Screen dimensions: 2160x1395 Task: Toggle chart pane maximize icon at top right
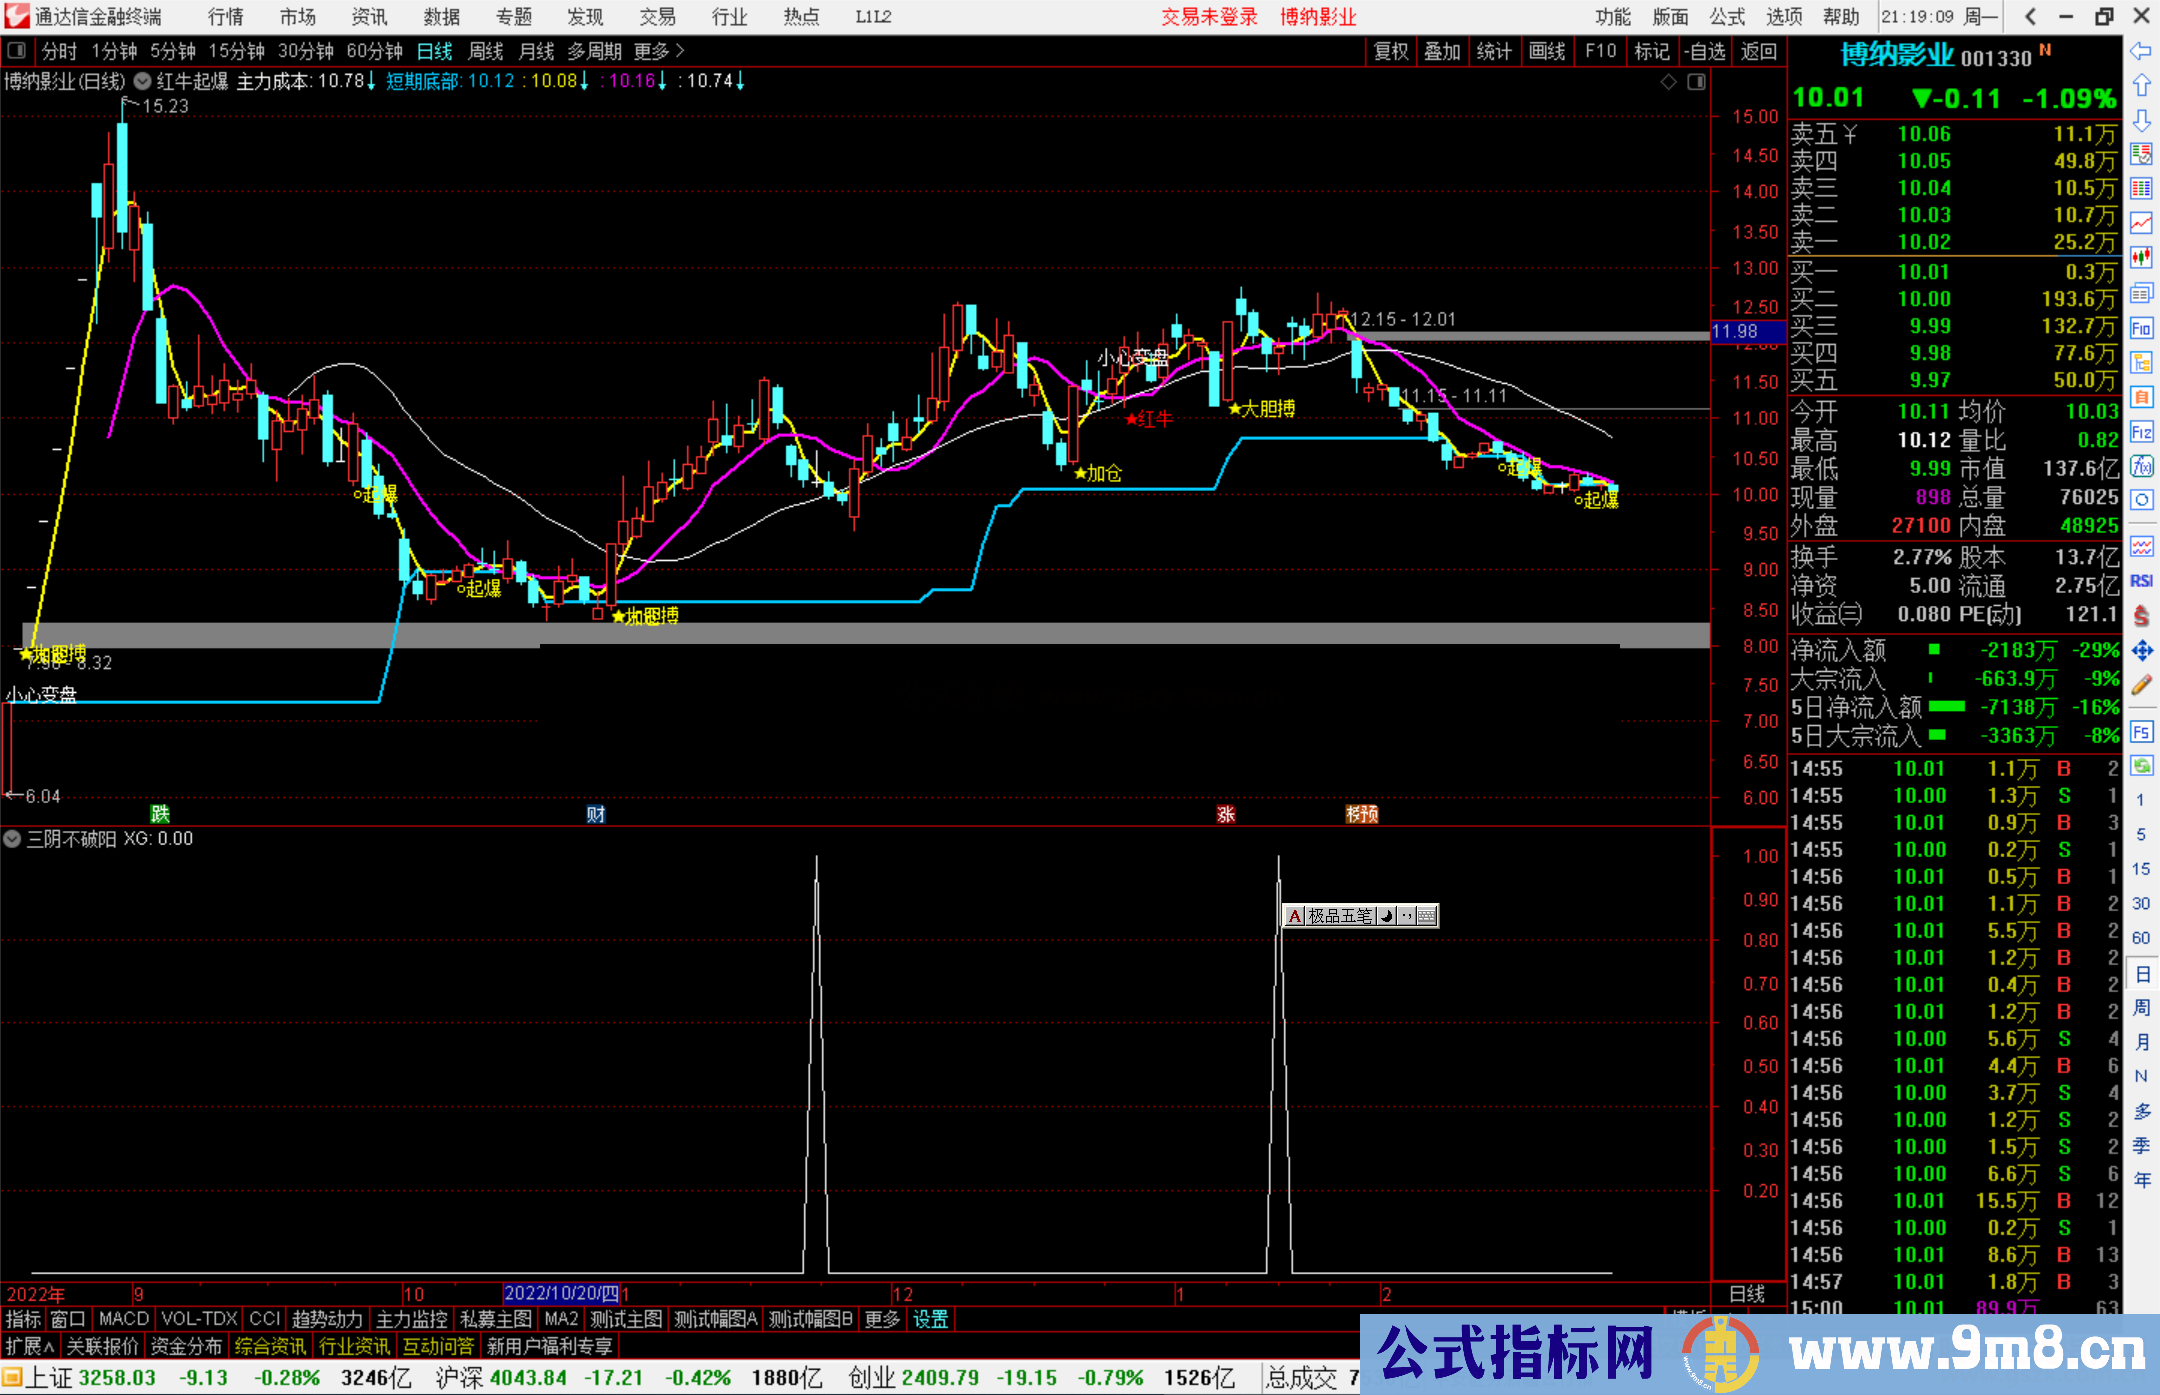(x=1696, y=82)
